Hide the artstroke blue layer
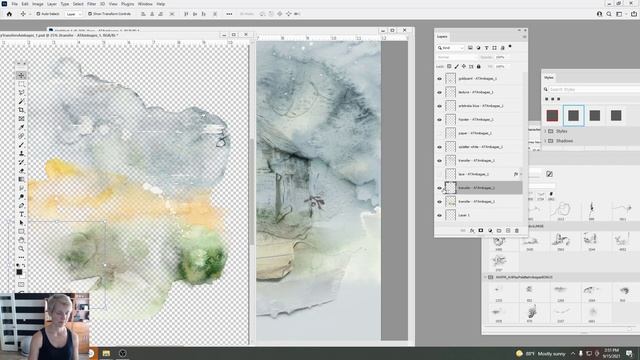The height and width of the screenshot is (360, 640). [440, 106]
